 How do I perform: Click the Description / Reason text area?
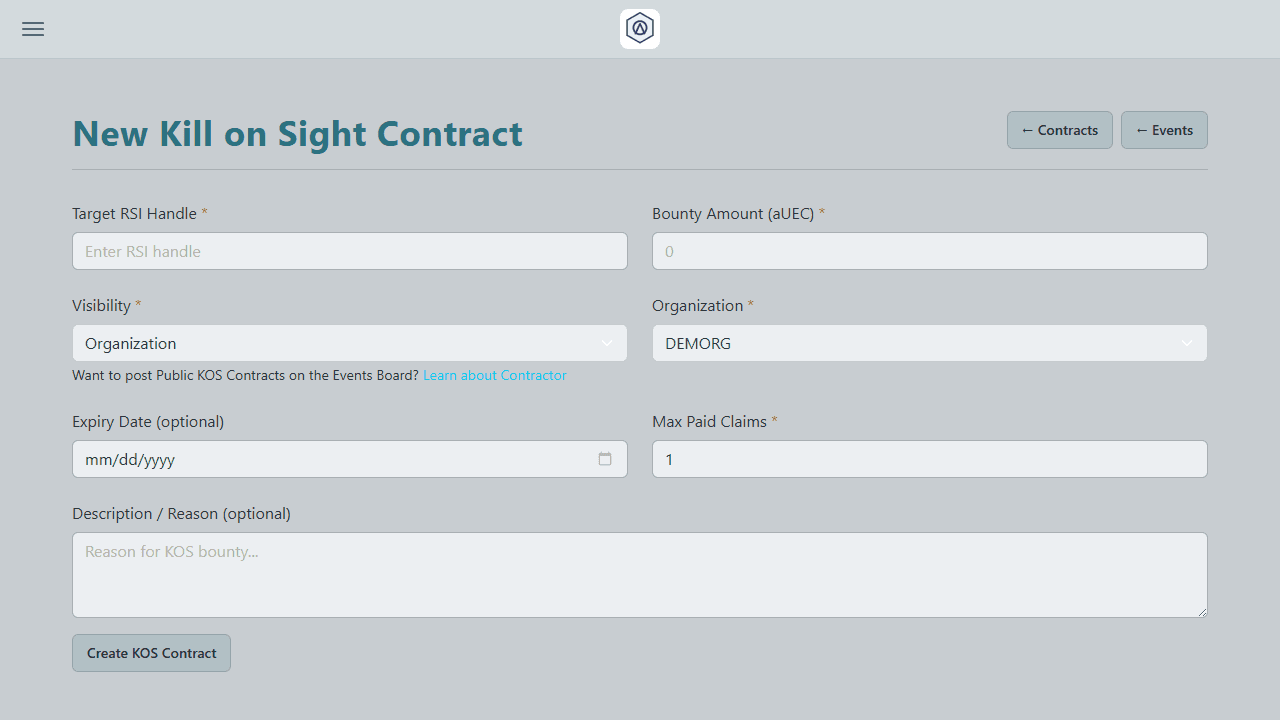pos(639,575)
